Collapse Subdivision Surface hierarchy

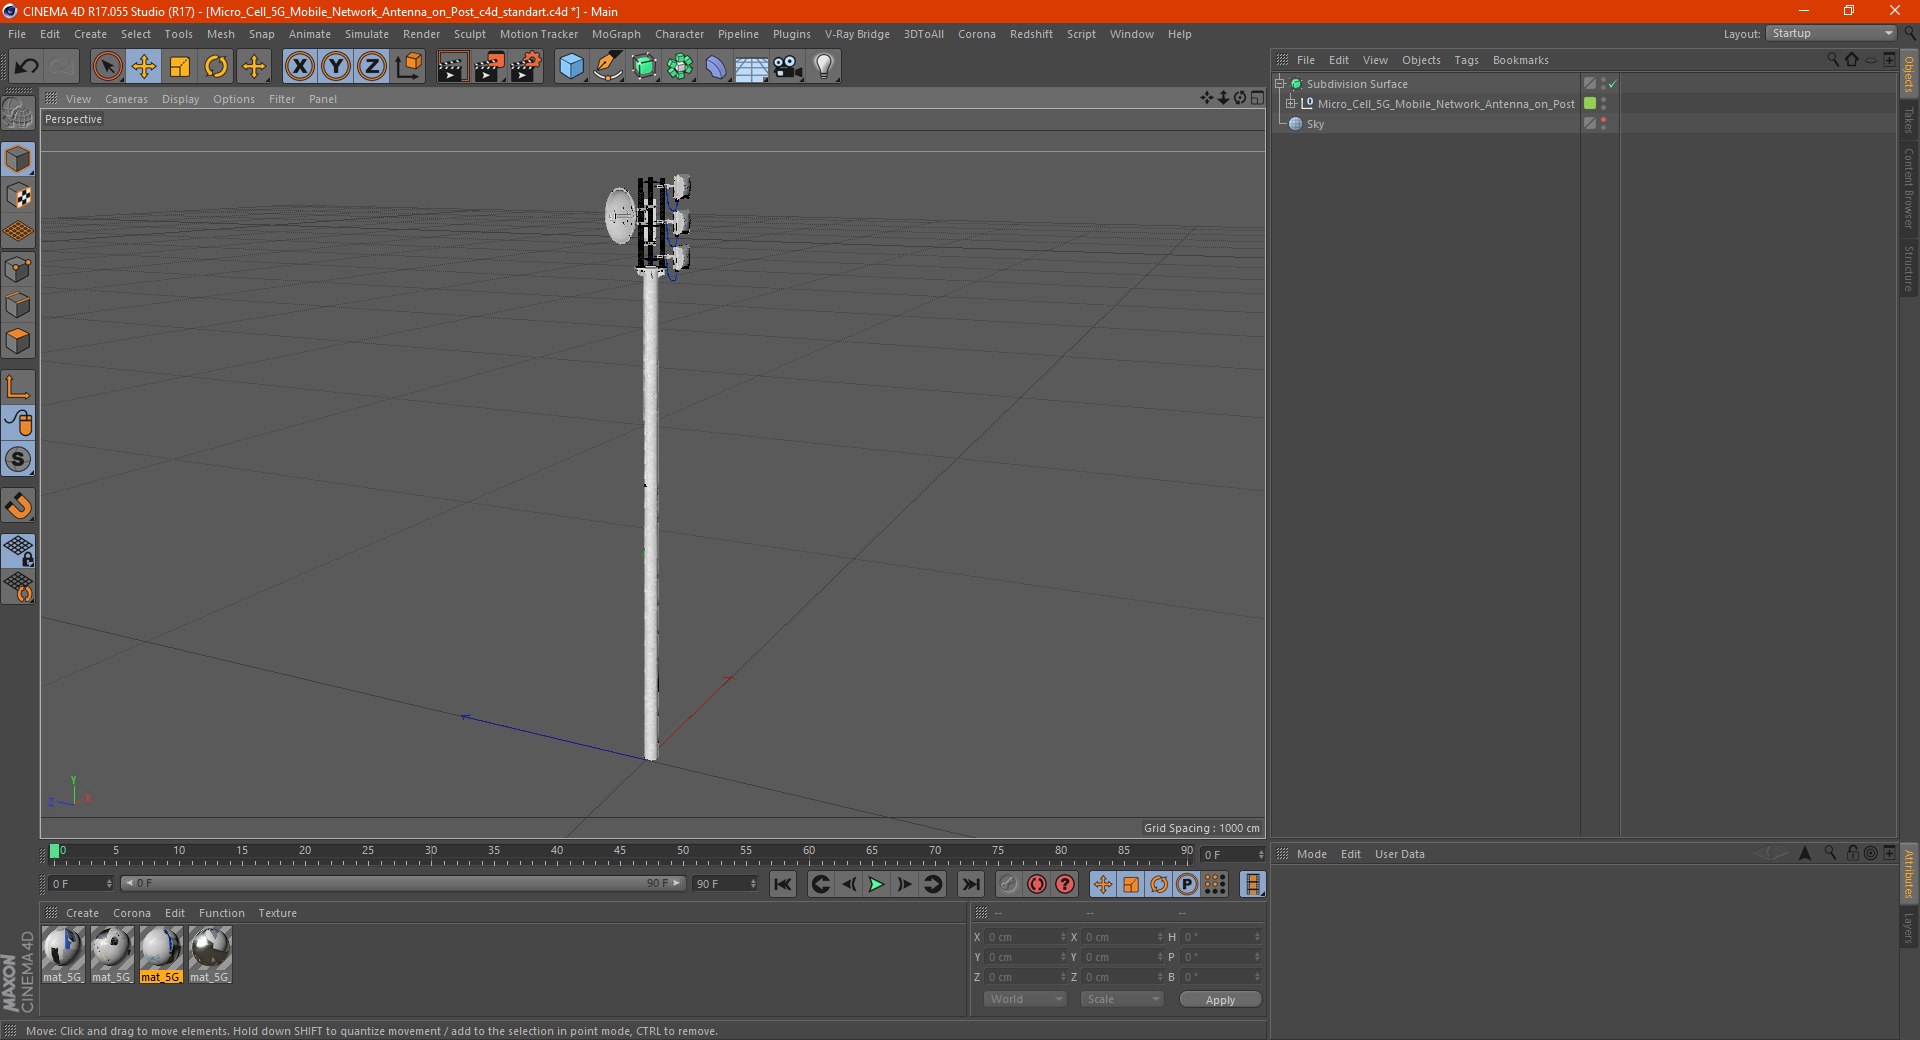pos(1279,83)
